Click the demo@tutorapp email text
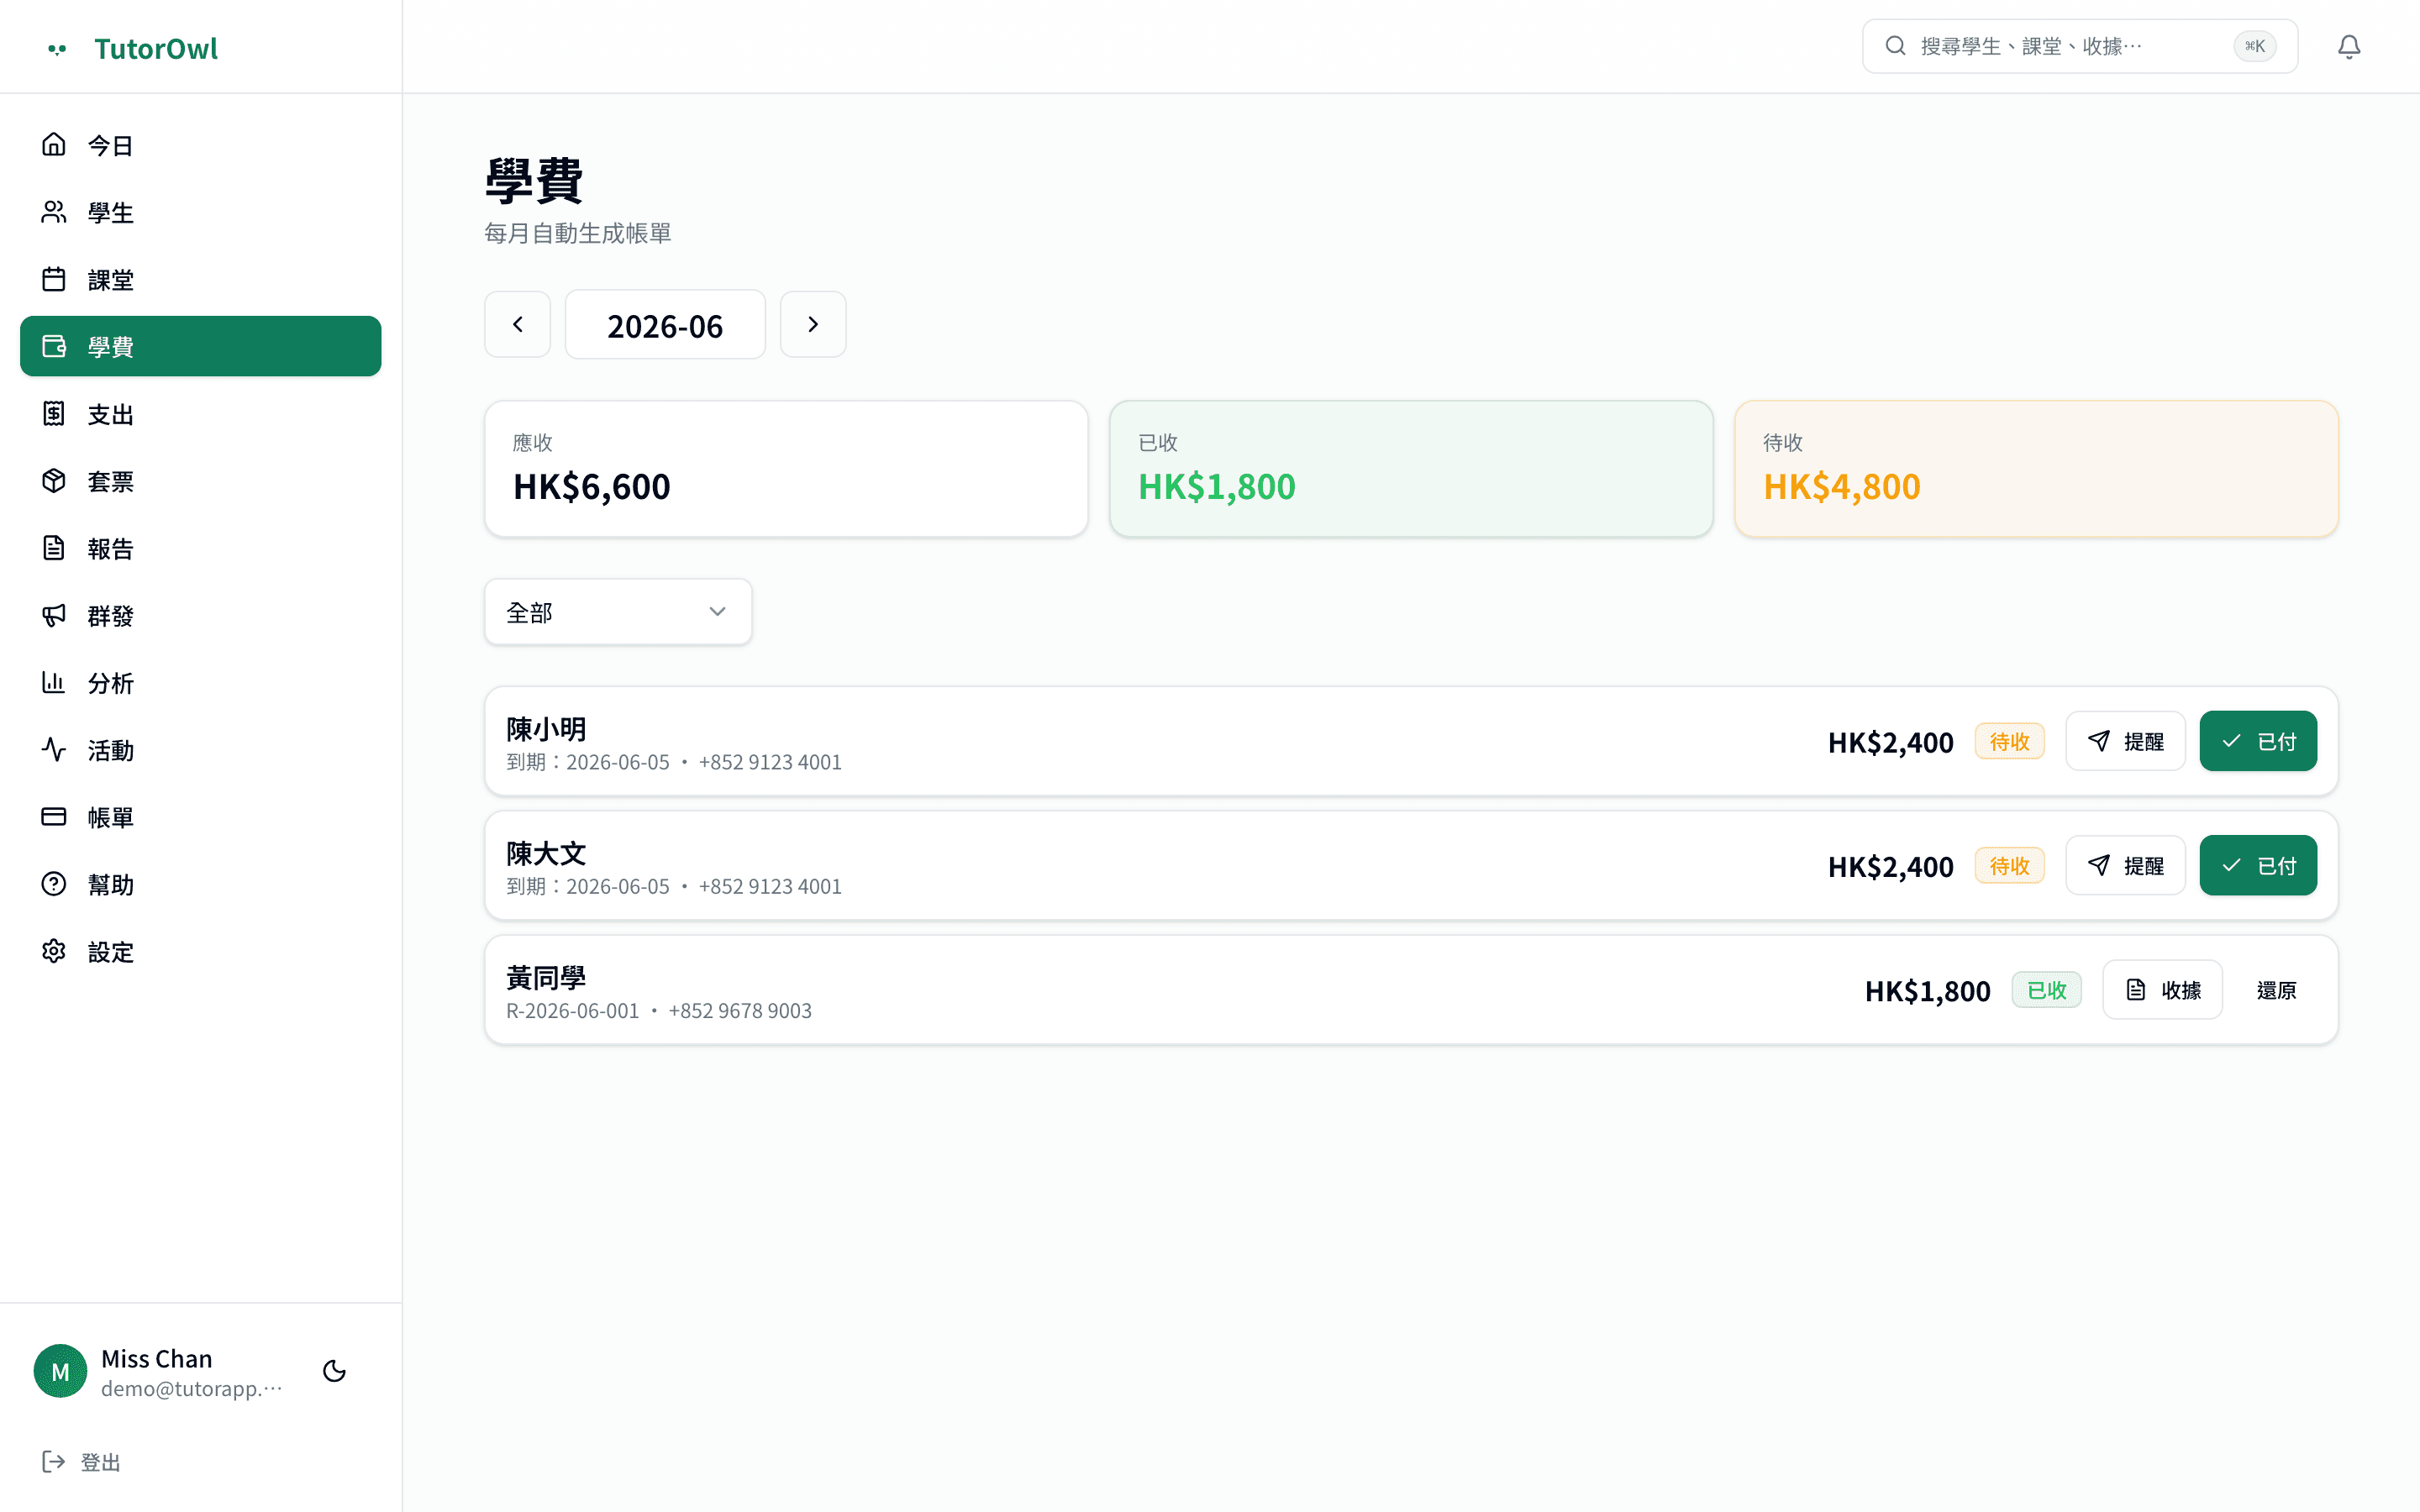Screen dimensions: 2420x1512 tap(191, 1389)
